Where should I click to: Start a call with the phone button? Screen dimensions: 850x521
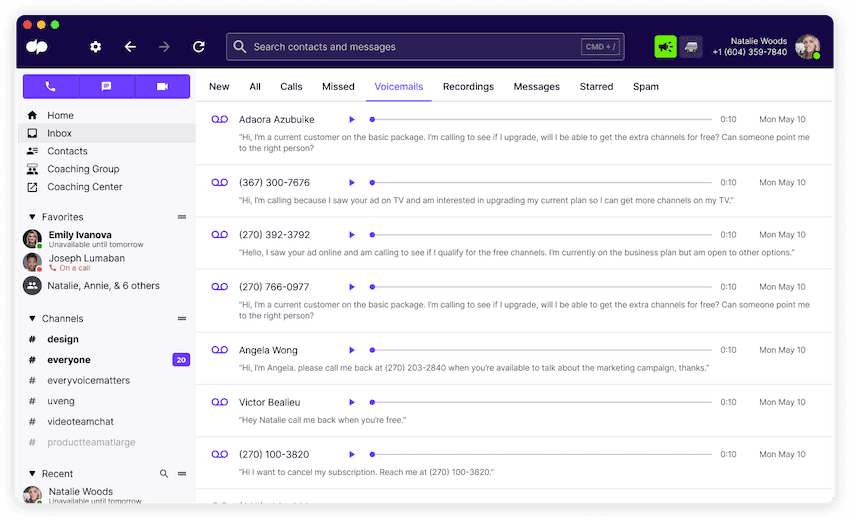(50, 87)
